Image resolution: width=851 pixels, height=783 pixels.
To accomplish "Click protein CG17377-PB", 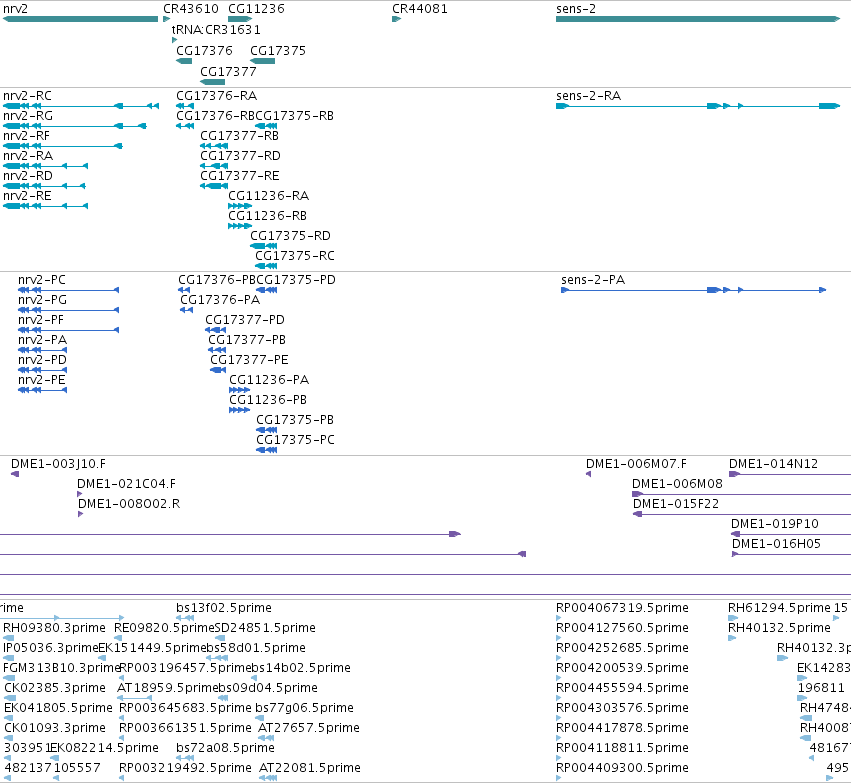I will click(247, 340).
